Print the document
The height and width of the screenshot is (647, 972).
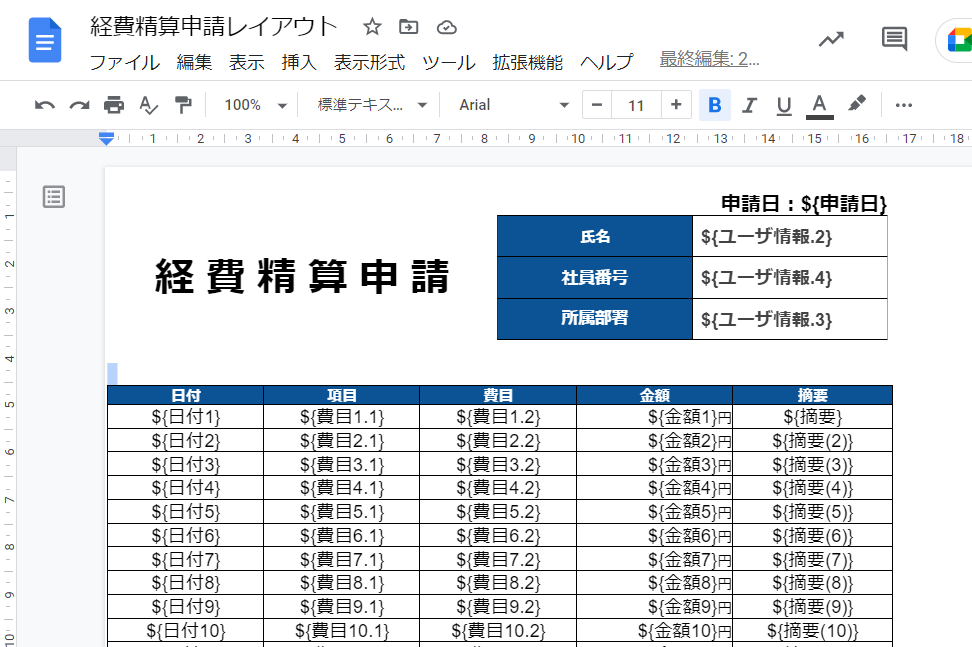tap(113, 105)
